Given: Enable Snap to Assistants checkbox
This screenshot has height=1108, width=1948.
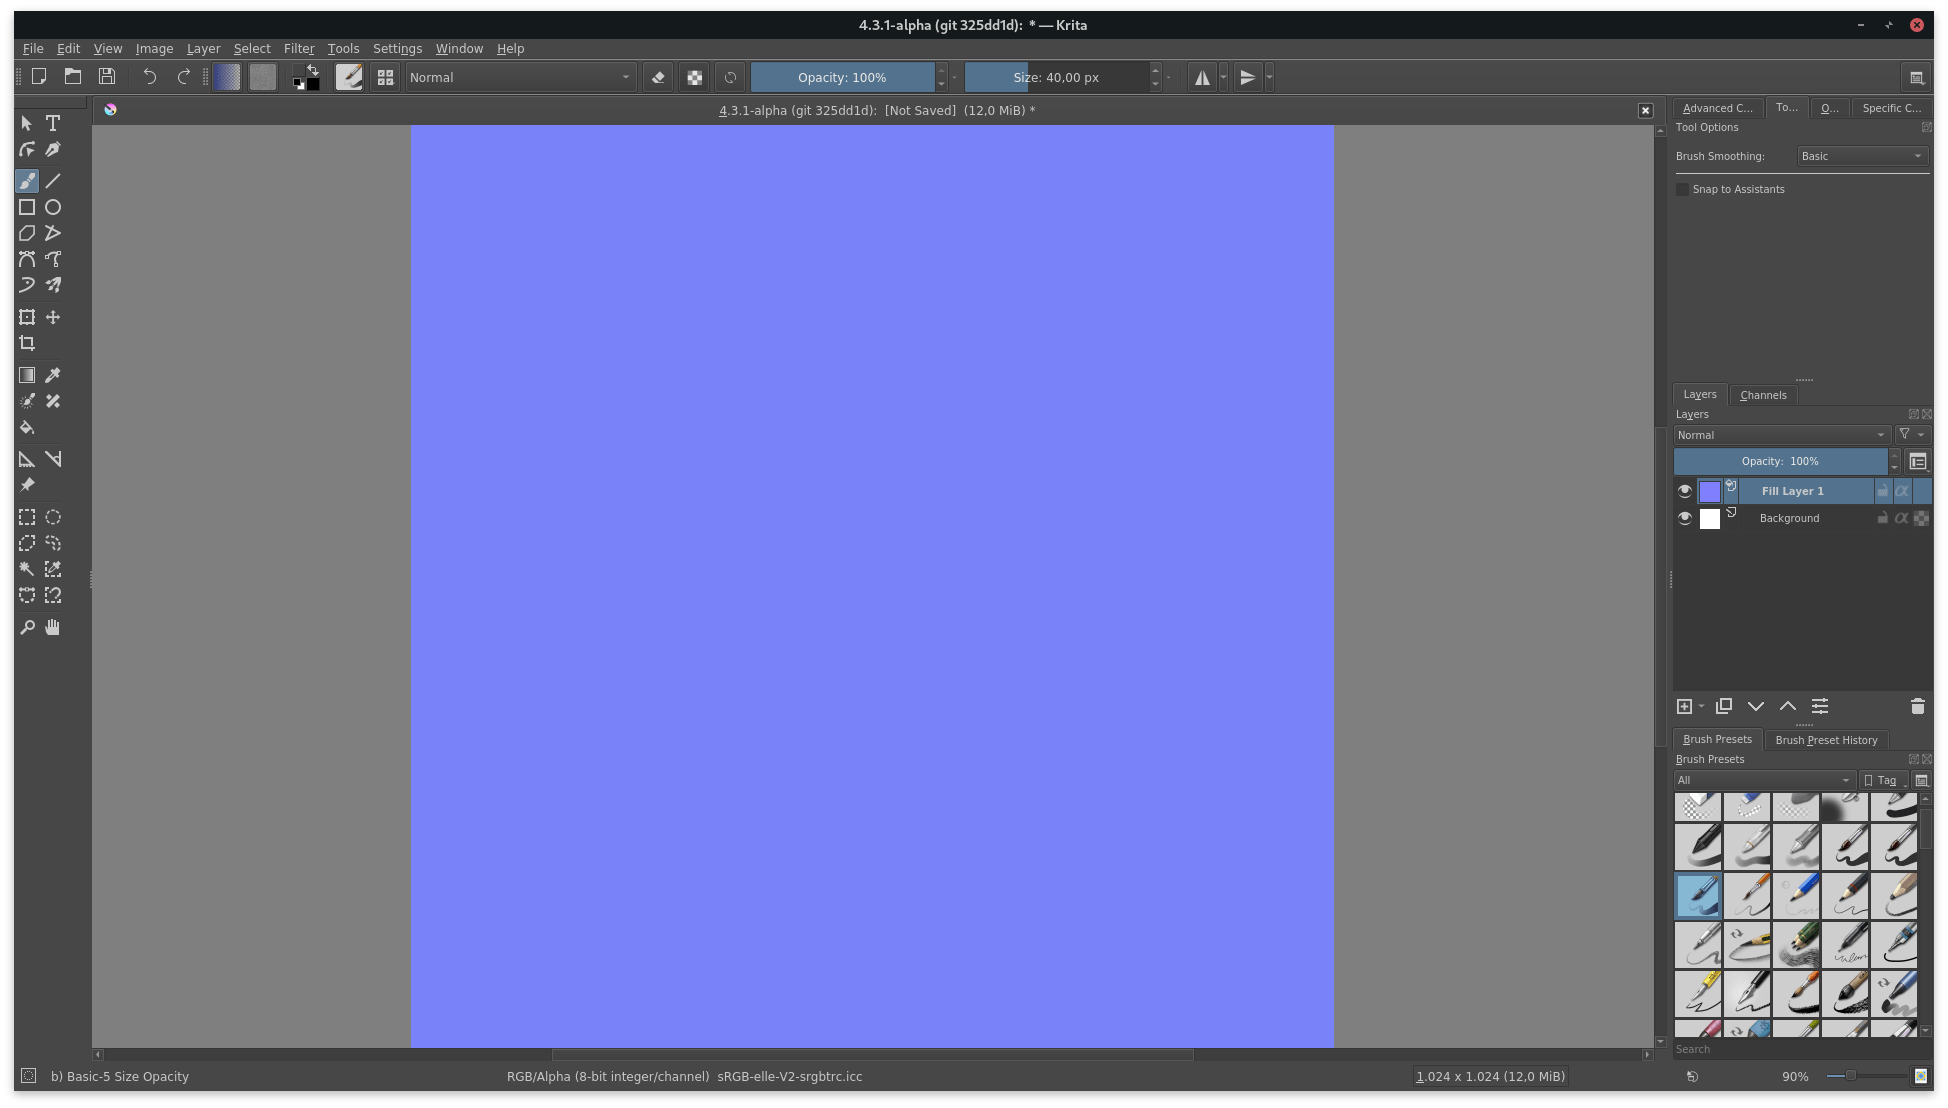Looking at the screenshot, I should click(x=1682, y=189).
